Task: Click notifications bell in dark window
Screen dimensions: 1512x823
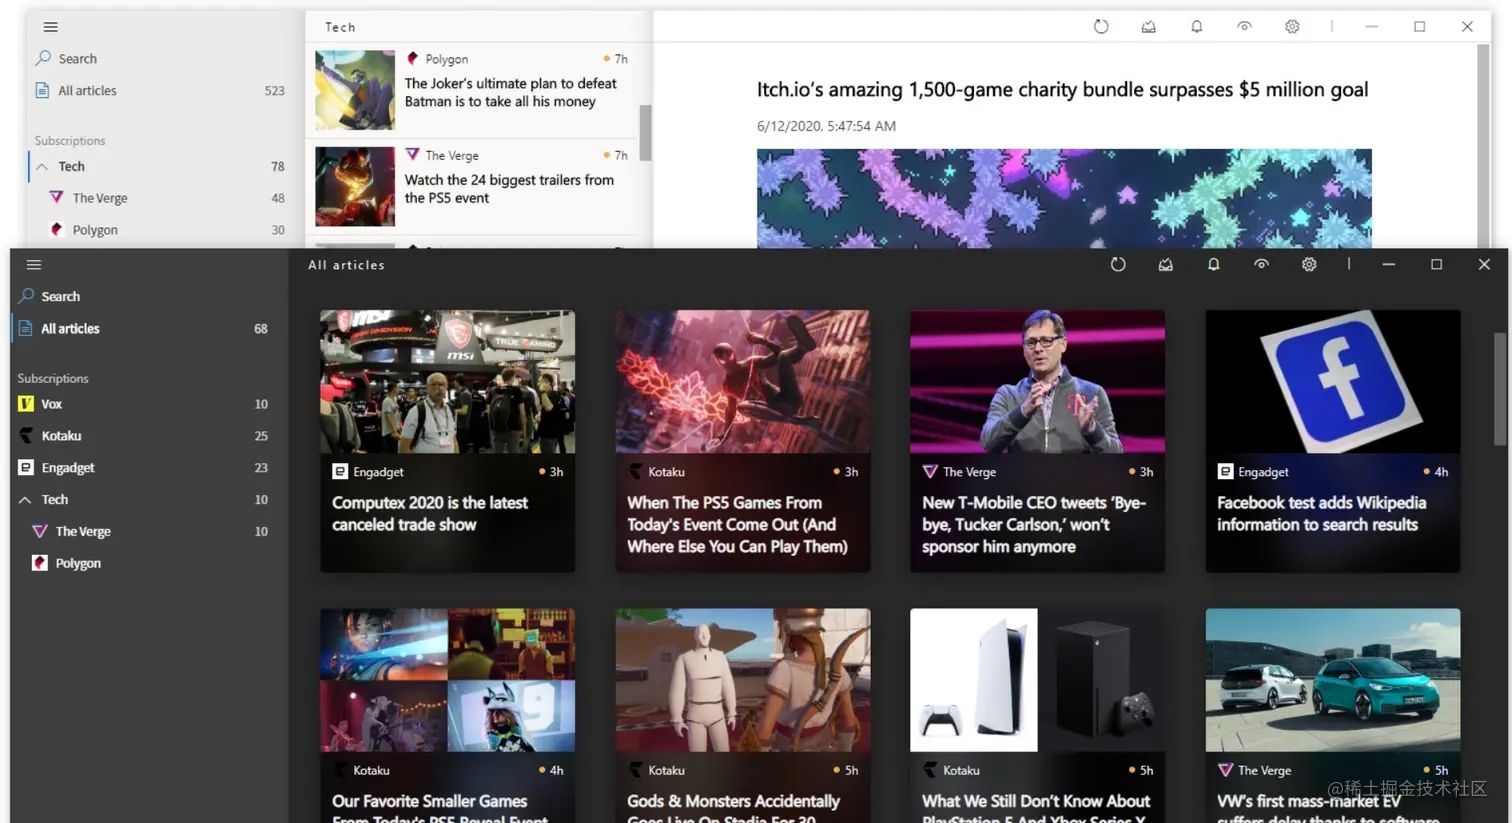Action: [x=1213, y=265]
